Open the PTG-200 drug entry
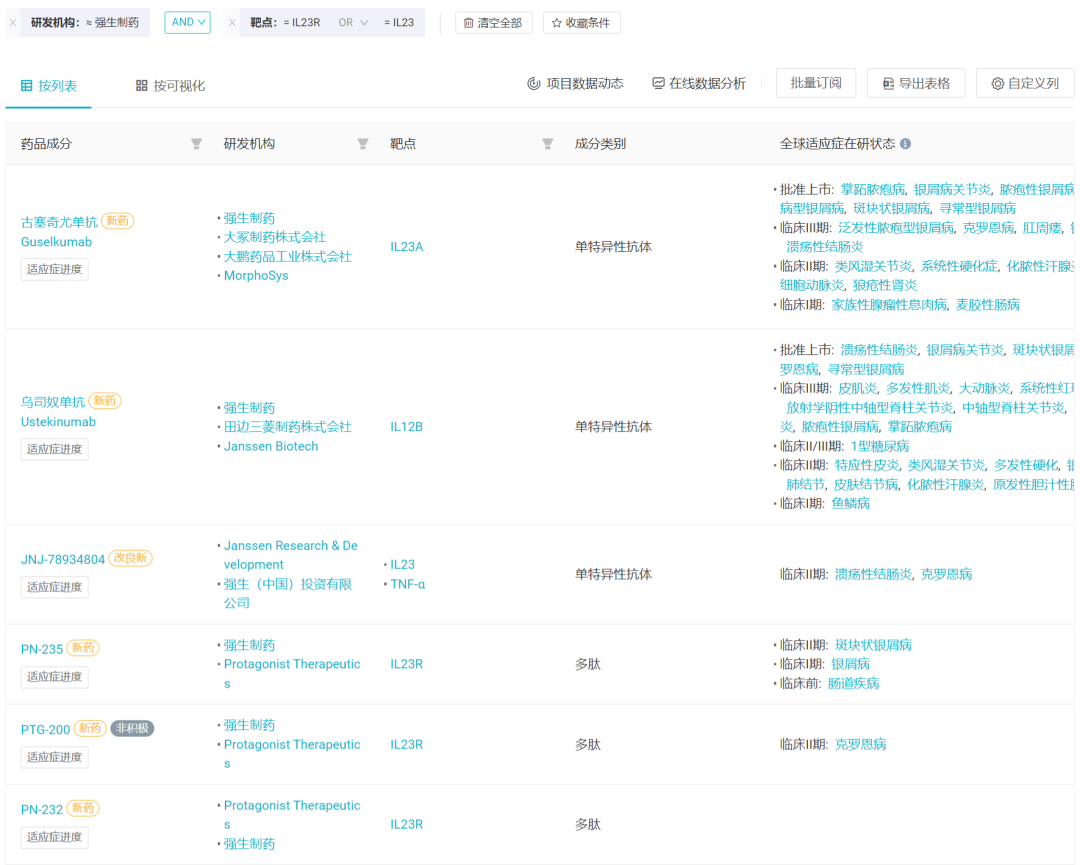 pos(45,729)
